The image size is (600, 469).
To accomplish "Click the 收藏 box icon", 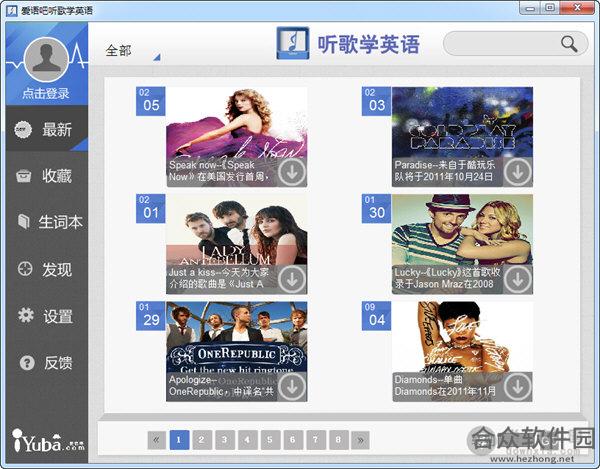I will coord(24,176).
